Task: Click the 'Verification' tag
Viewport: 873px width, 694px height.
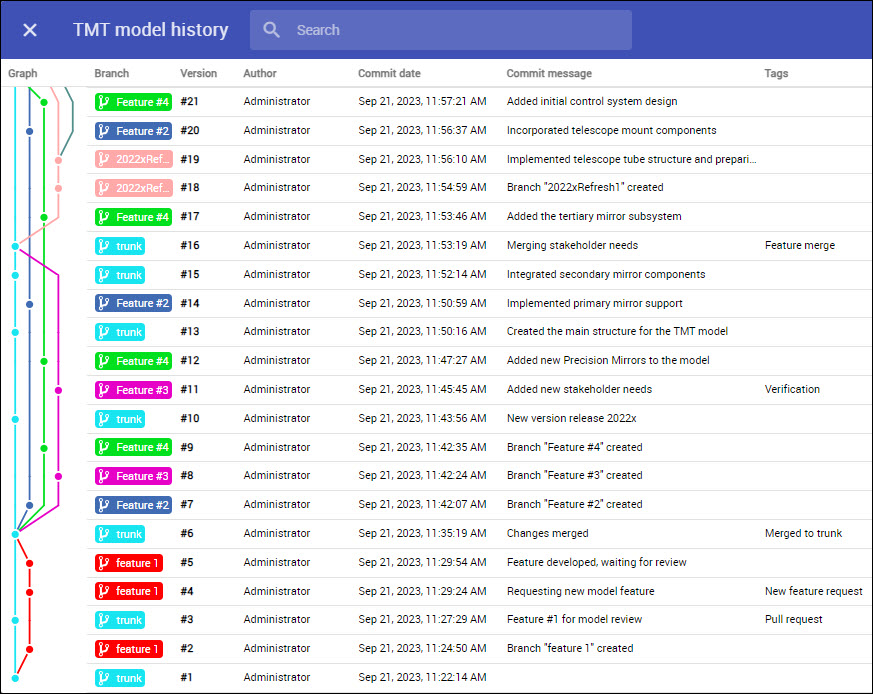Action: (792, 389)
